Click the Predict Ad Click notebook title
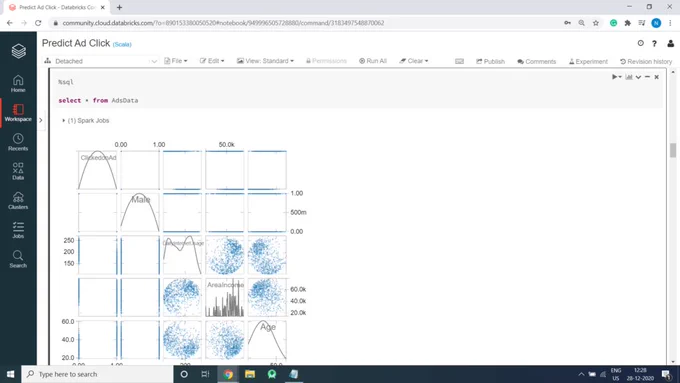The height and width of the screenshot is (383, 680). 76,43
